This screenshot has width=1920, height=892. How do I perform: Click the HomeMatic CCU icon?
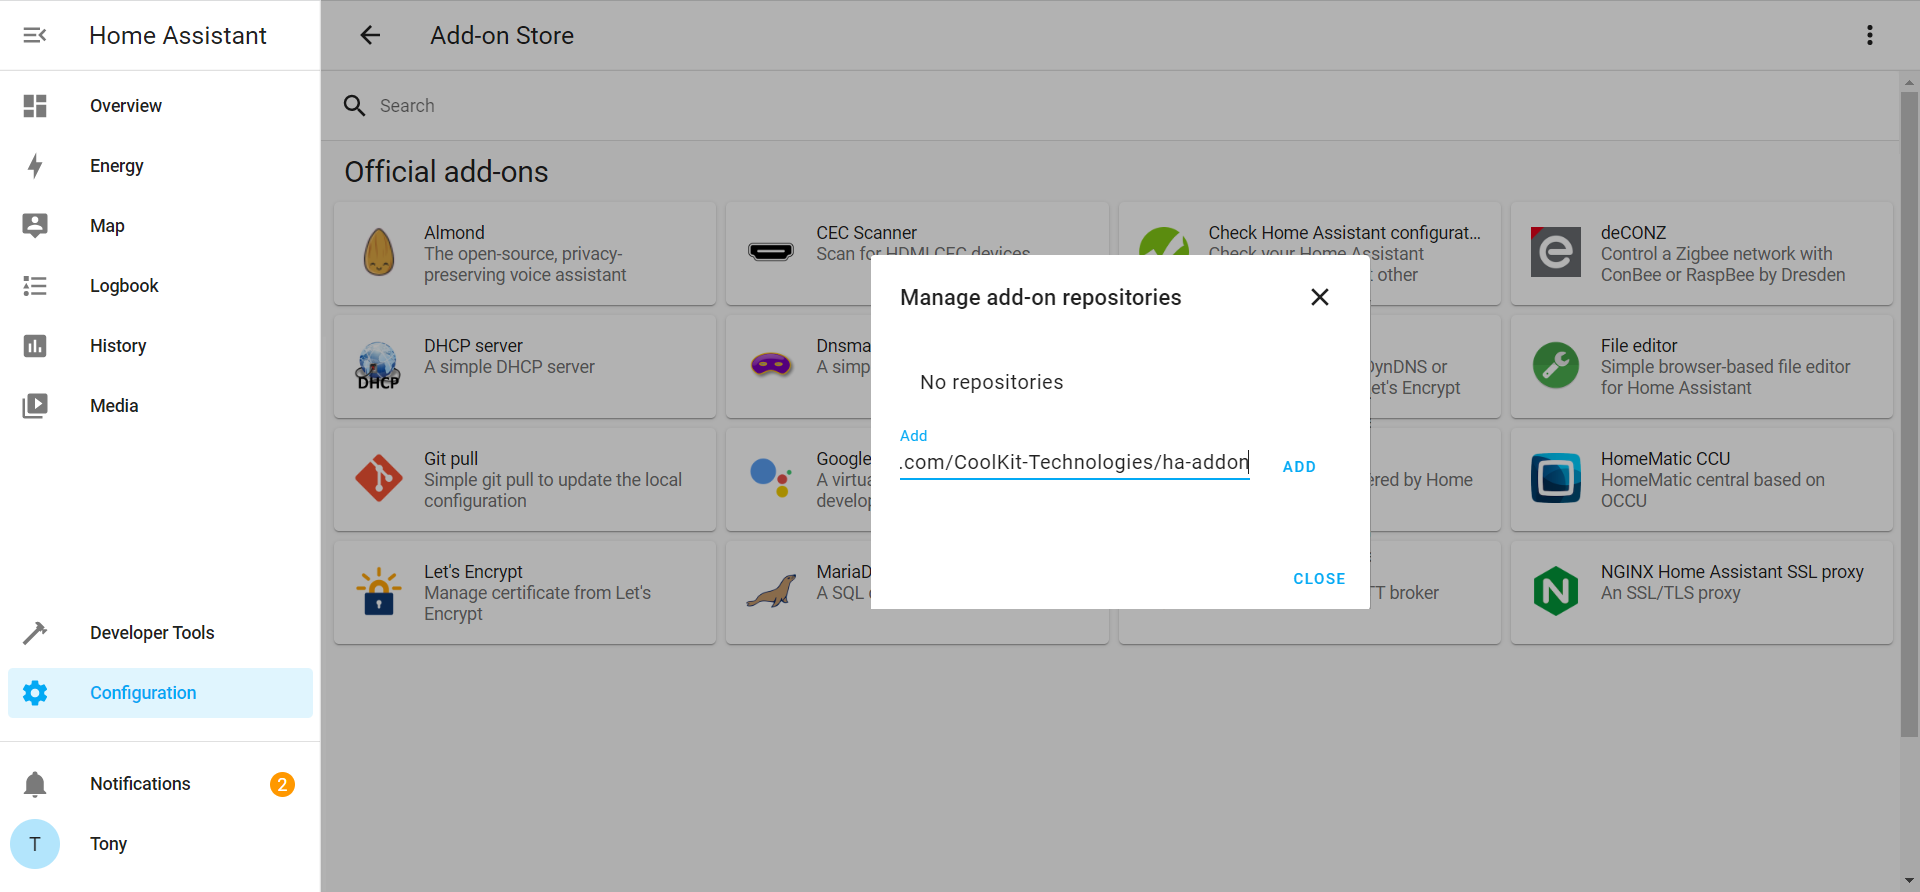tap(1556, 478)
